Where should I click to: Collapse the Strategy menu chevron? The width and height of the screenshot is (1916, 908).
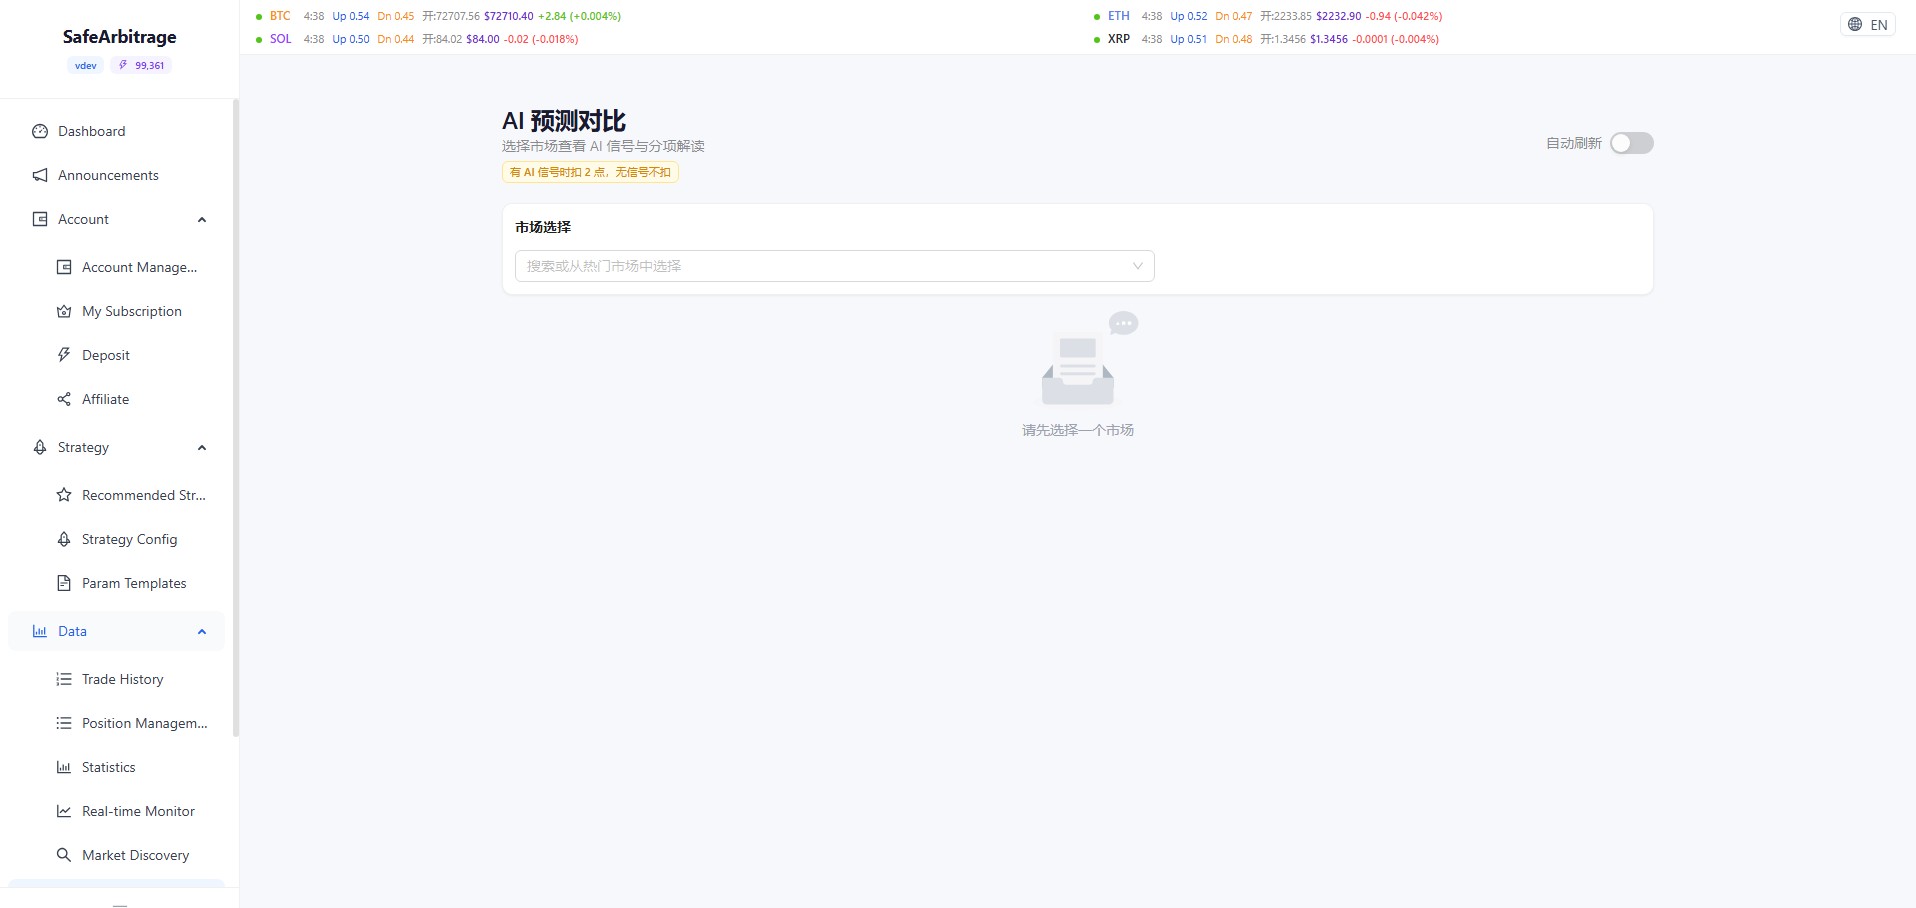(202, 448)
